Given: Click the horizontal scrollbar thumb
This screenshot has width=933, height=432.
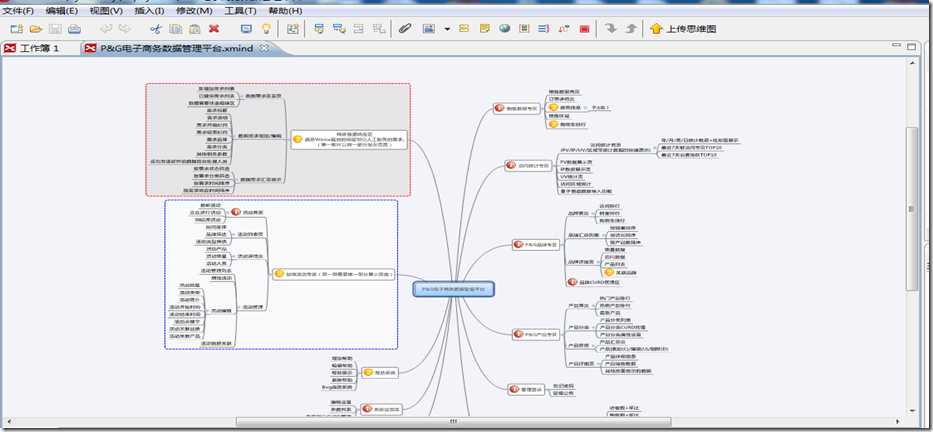Looking at the screenshot, I should coord(453,421).
